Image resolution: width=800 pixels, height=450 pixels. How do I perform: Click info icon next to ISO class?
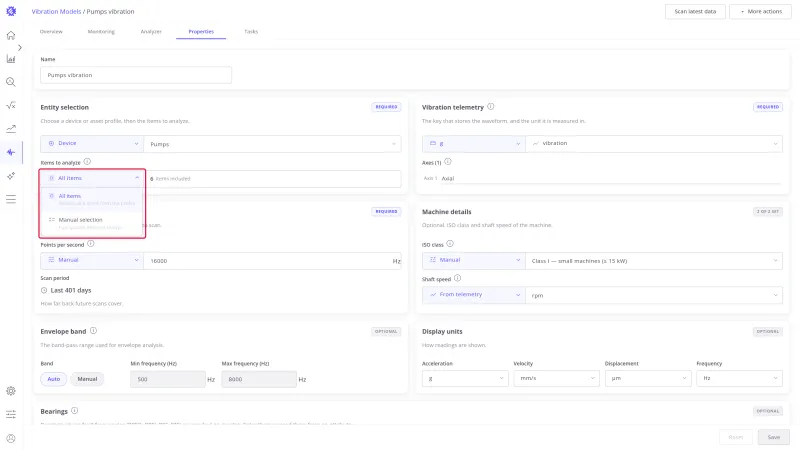click(x=450, y=244)
